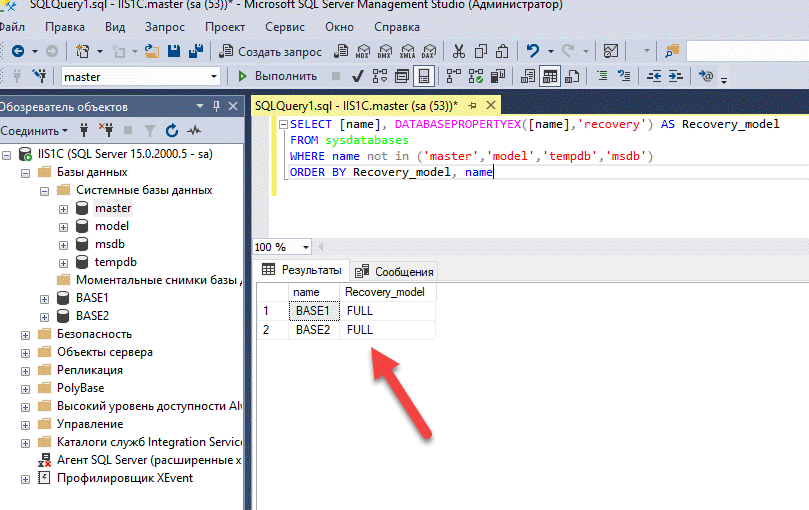This screenshot has width=809, height=510.
Task: Click the Cut scissors icon
Action: point(458,51)
